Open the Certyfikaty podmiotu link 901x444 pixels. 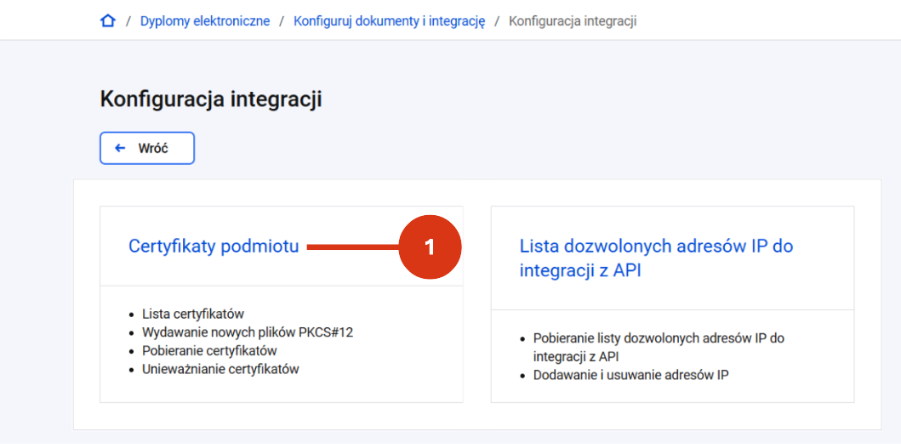coord(214,246)
